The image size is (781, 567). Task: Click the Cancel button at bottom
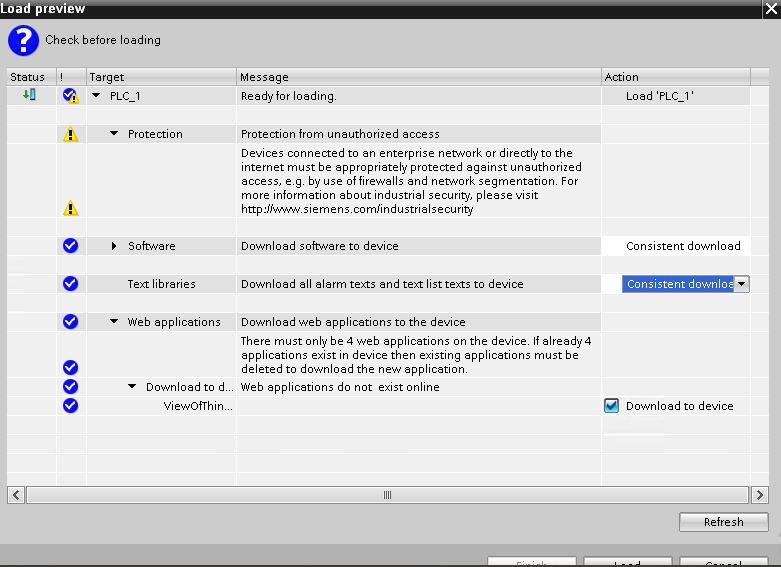coord(724,562)
